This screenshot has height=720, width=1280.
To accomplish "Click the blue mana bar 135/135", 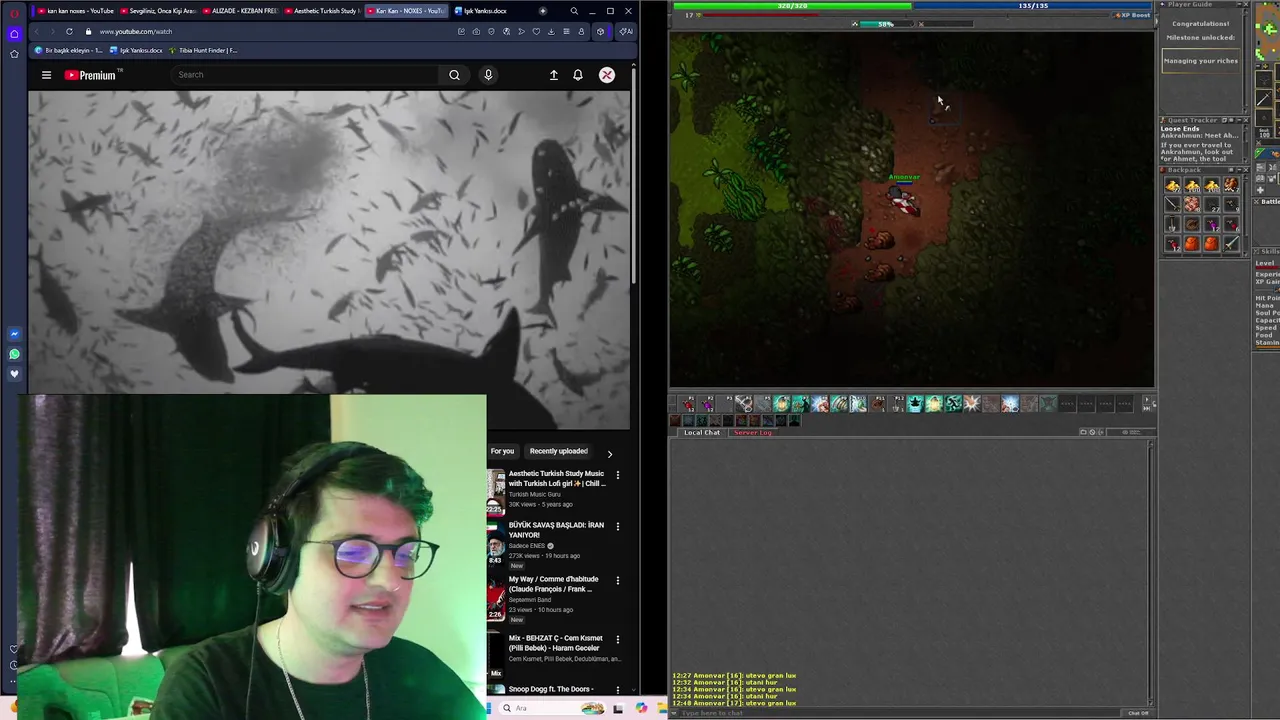I will (x=1033, y=6).
